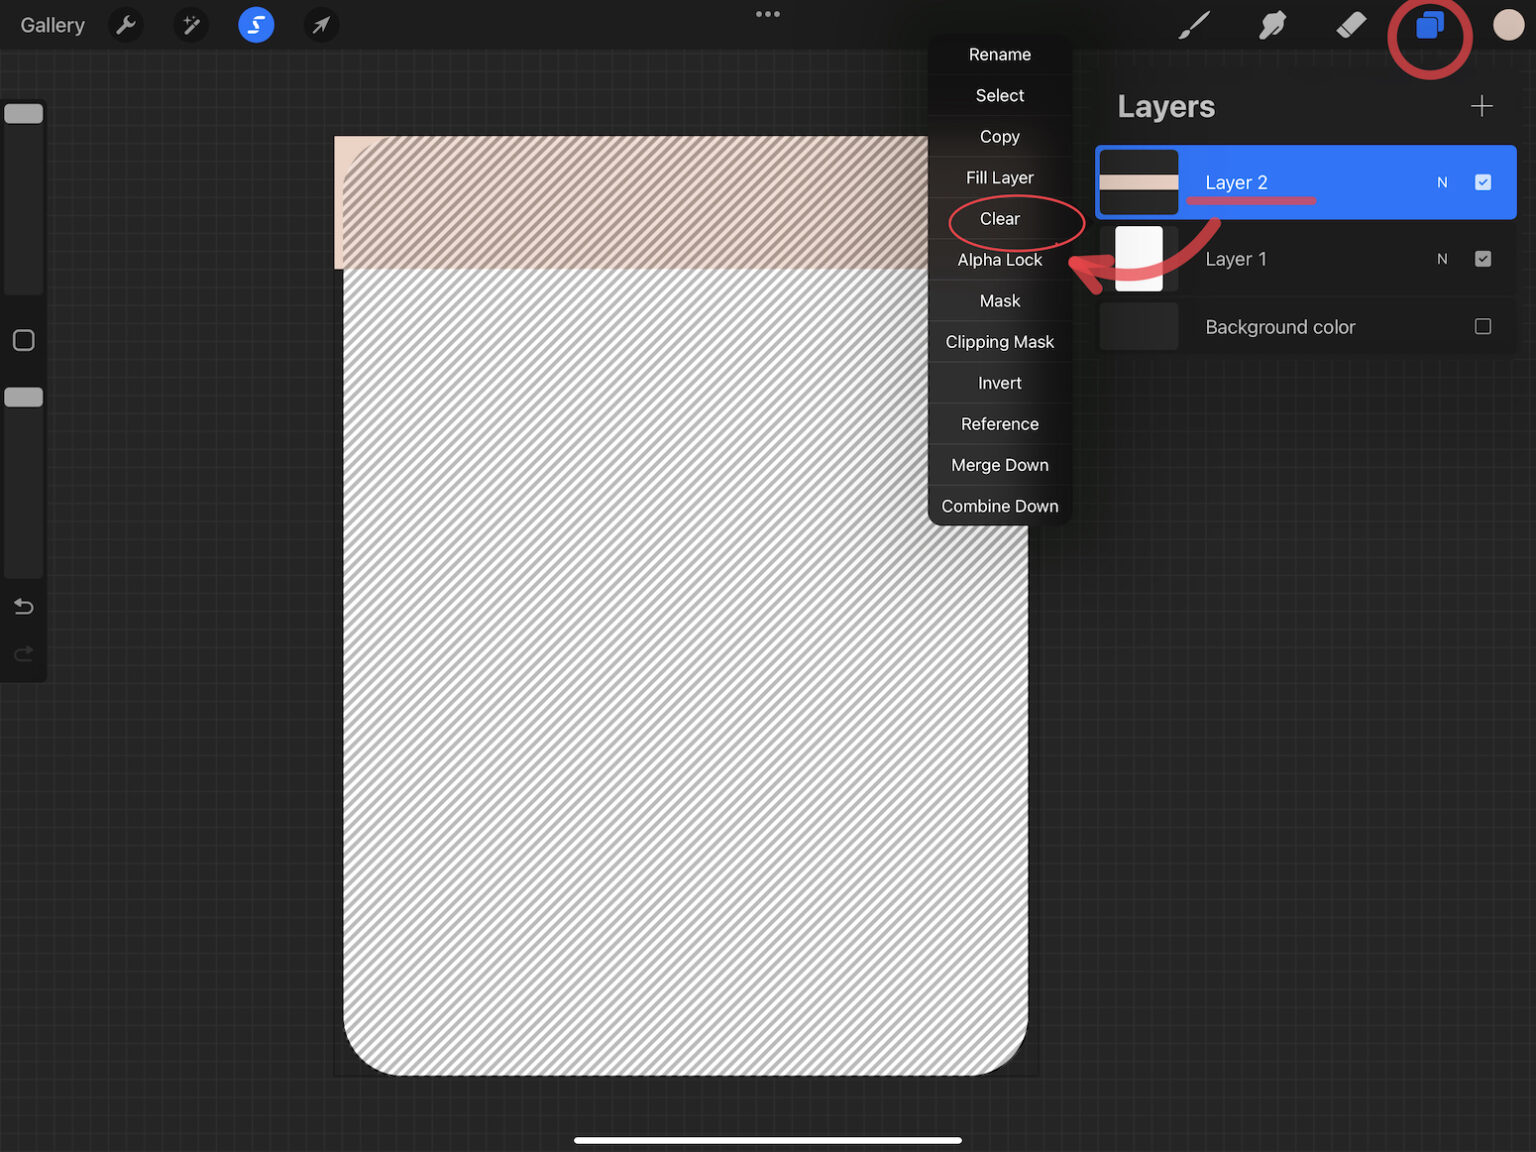Screen dimensions: 1536x1152
Task: Select Merge Down in the layer menu
Action: coord(1000,464)
